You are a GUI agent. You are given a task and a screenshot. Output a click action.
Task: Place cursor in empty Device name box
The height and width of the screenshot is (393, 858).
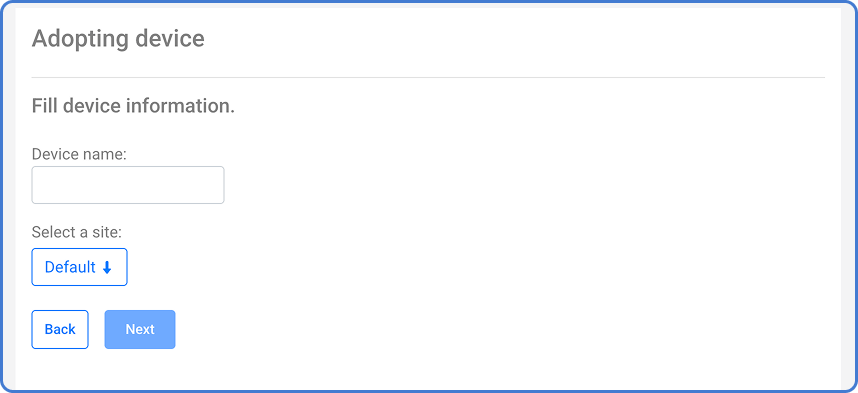[x=128, y=185]
